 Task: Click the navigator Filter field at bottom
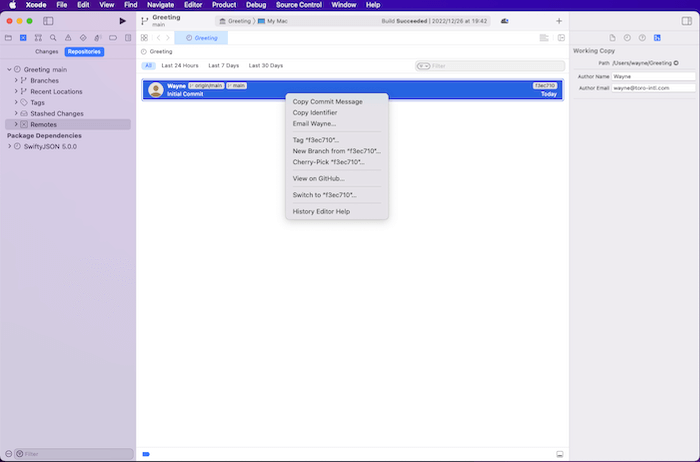74,454
